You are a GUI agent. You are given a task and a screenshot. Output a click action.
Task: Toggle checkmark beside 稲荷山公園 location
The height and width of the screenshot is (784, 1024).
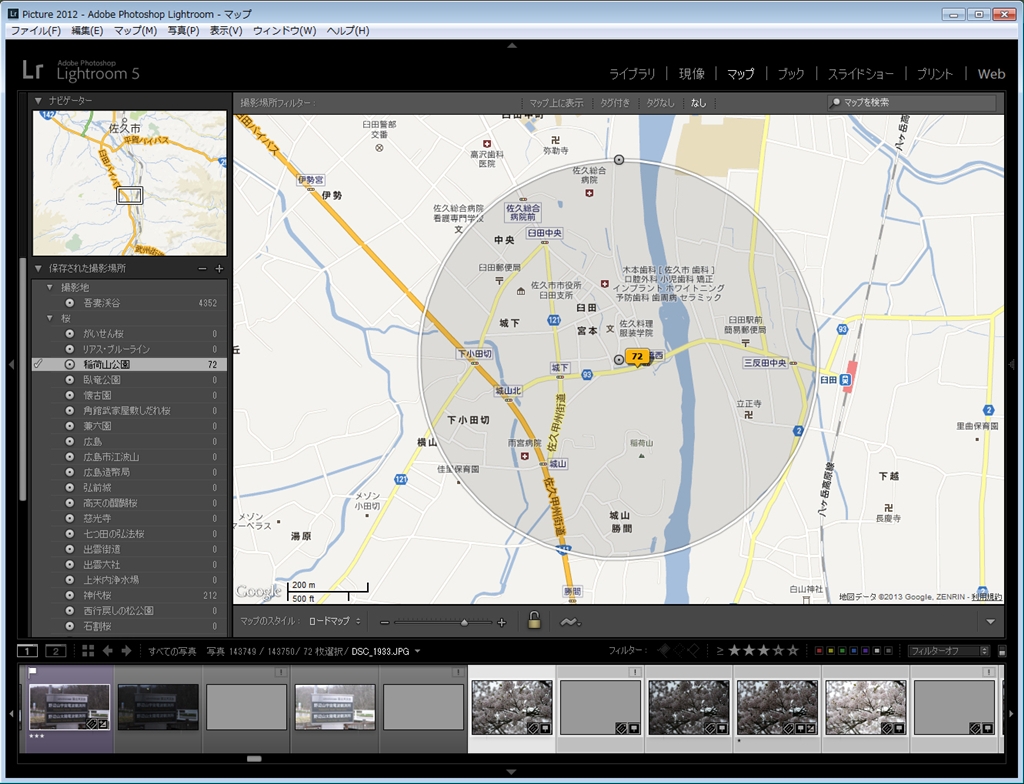(38, 365)
